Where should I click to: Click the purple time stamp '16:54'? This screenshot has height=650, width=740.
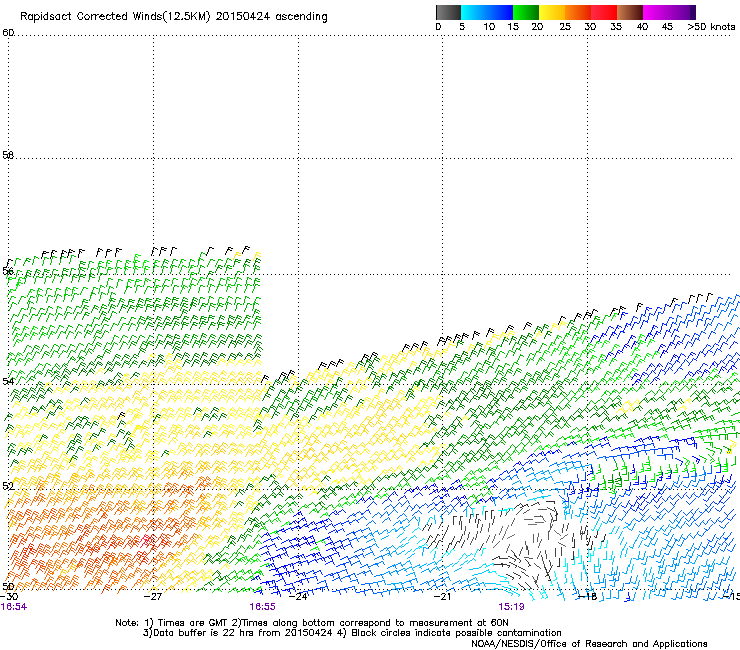14,607
